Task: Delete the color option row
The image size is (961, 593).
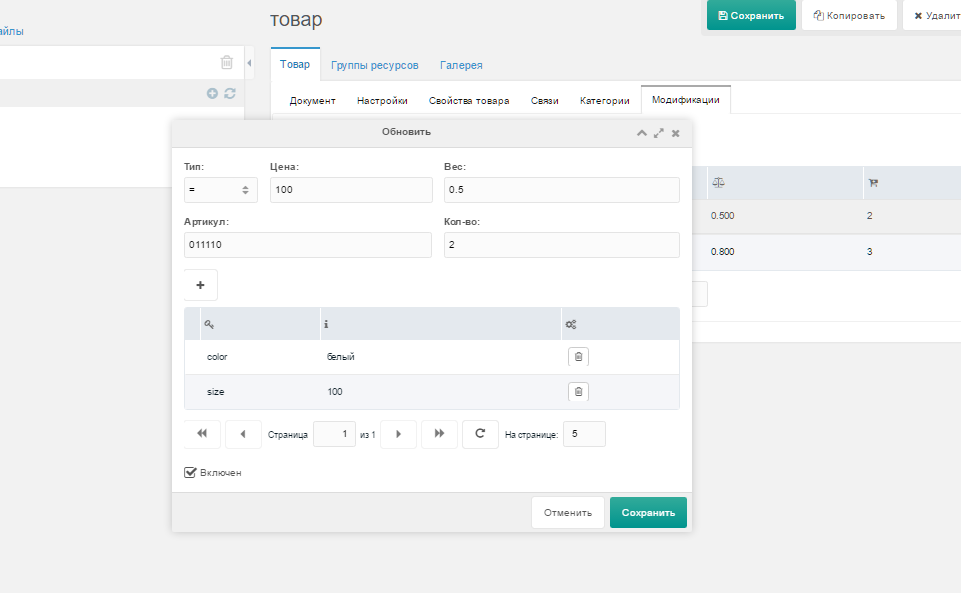Action: coord(578,357)
